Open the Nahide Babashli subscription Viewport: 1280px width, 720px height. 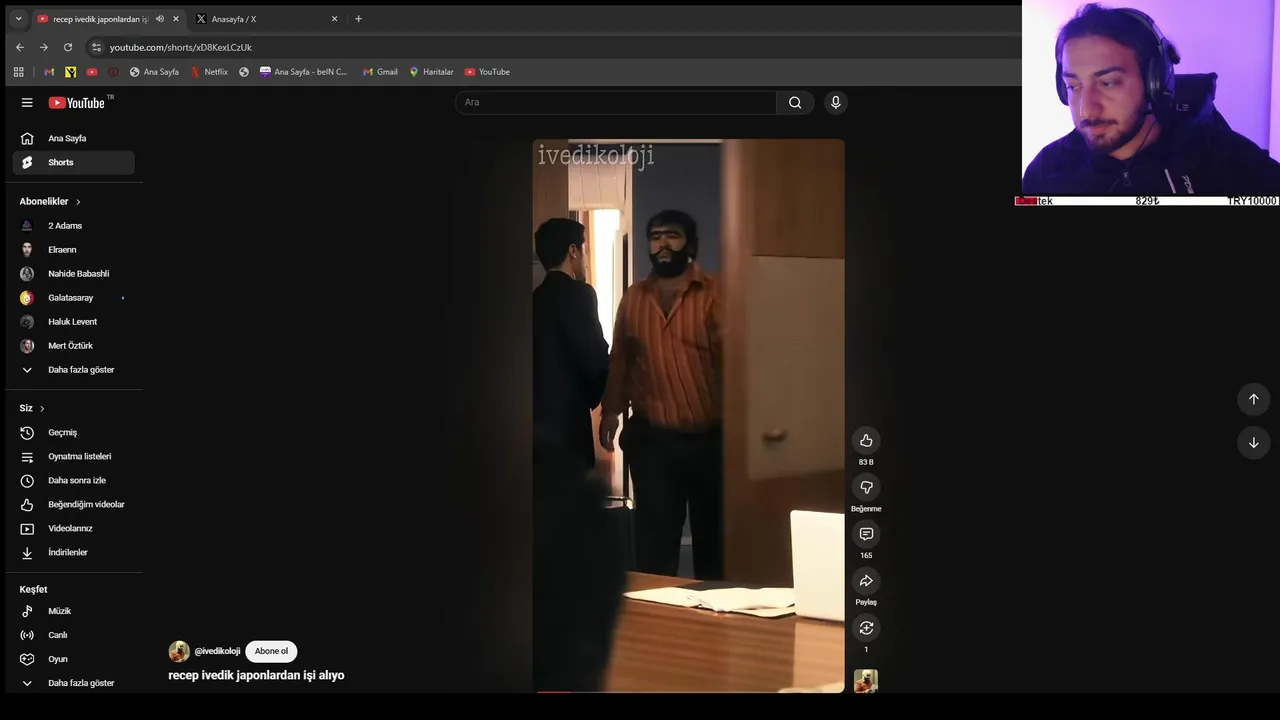[73, 274]
